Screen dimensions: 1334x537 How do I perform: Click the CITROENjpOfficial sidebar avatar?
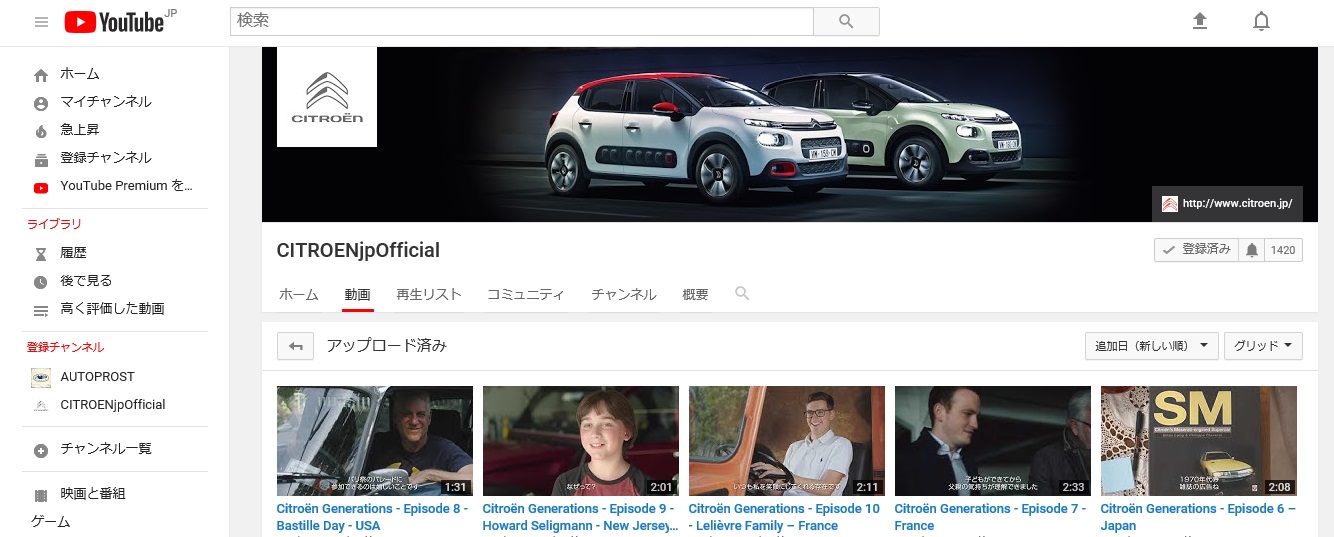pyautogui.click(x=41, y=405)
